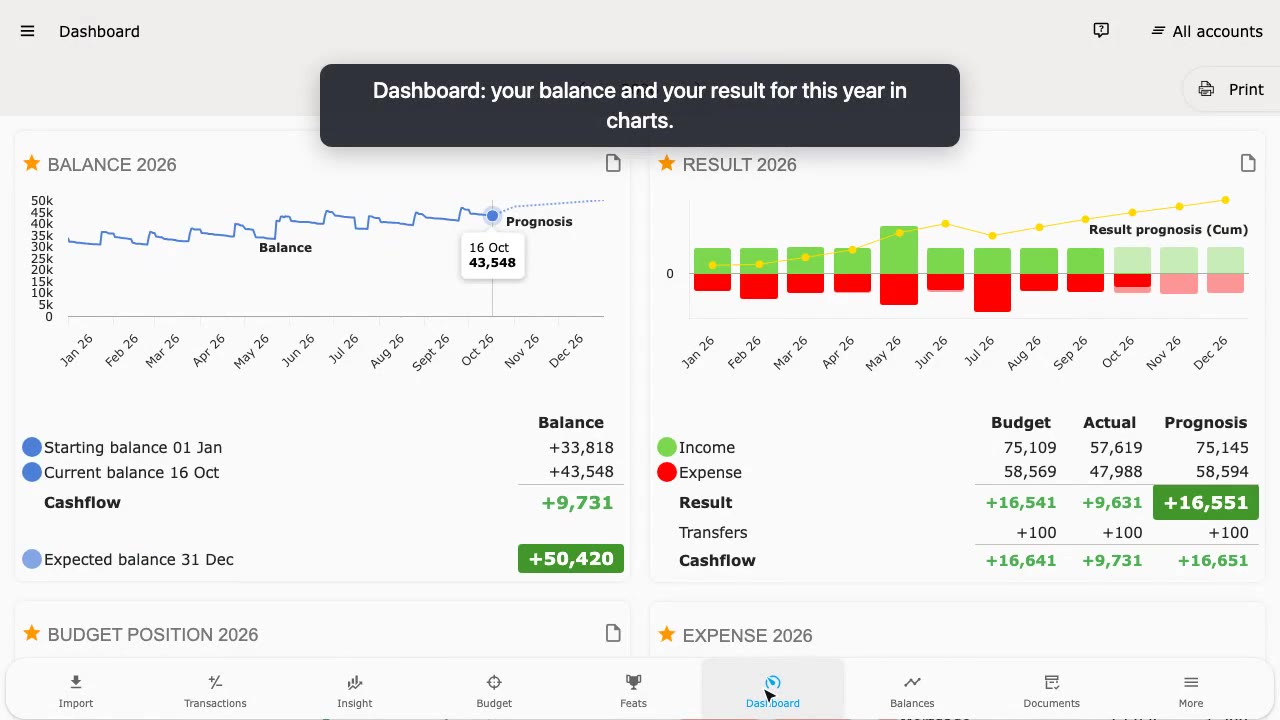This screenshot has height=720, width=1280.
Task: Click the green Income legend dot
Action: [x=667, y=447]
